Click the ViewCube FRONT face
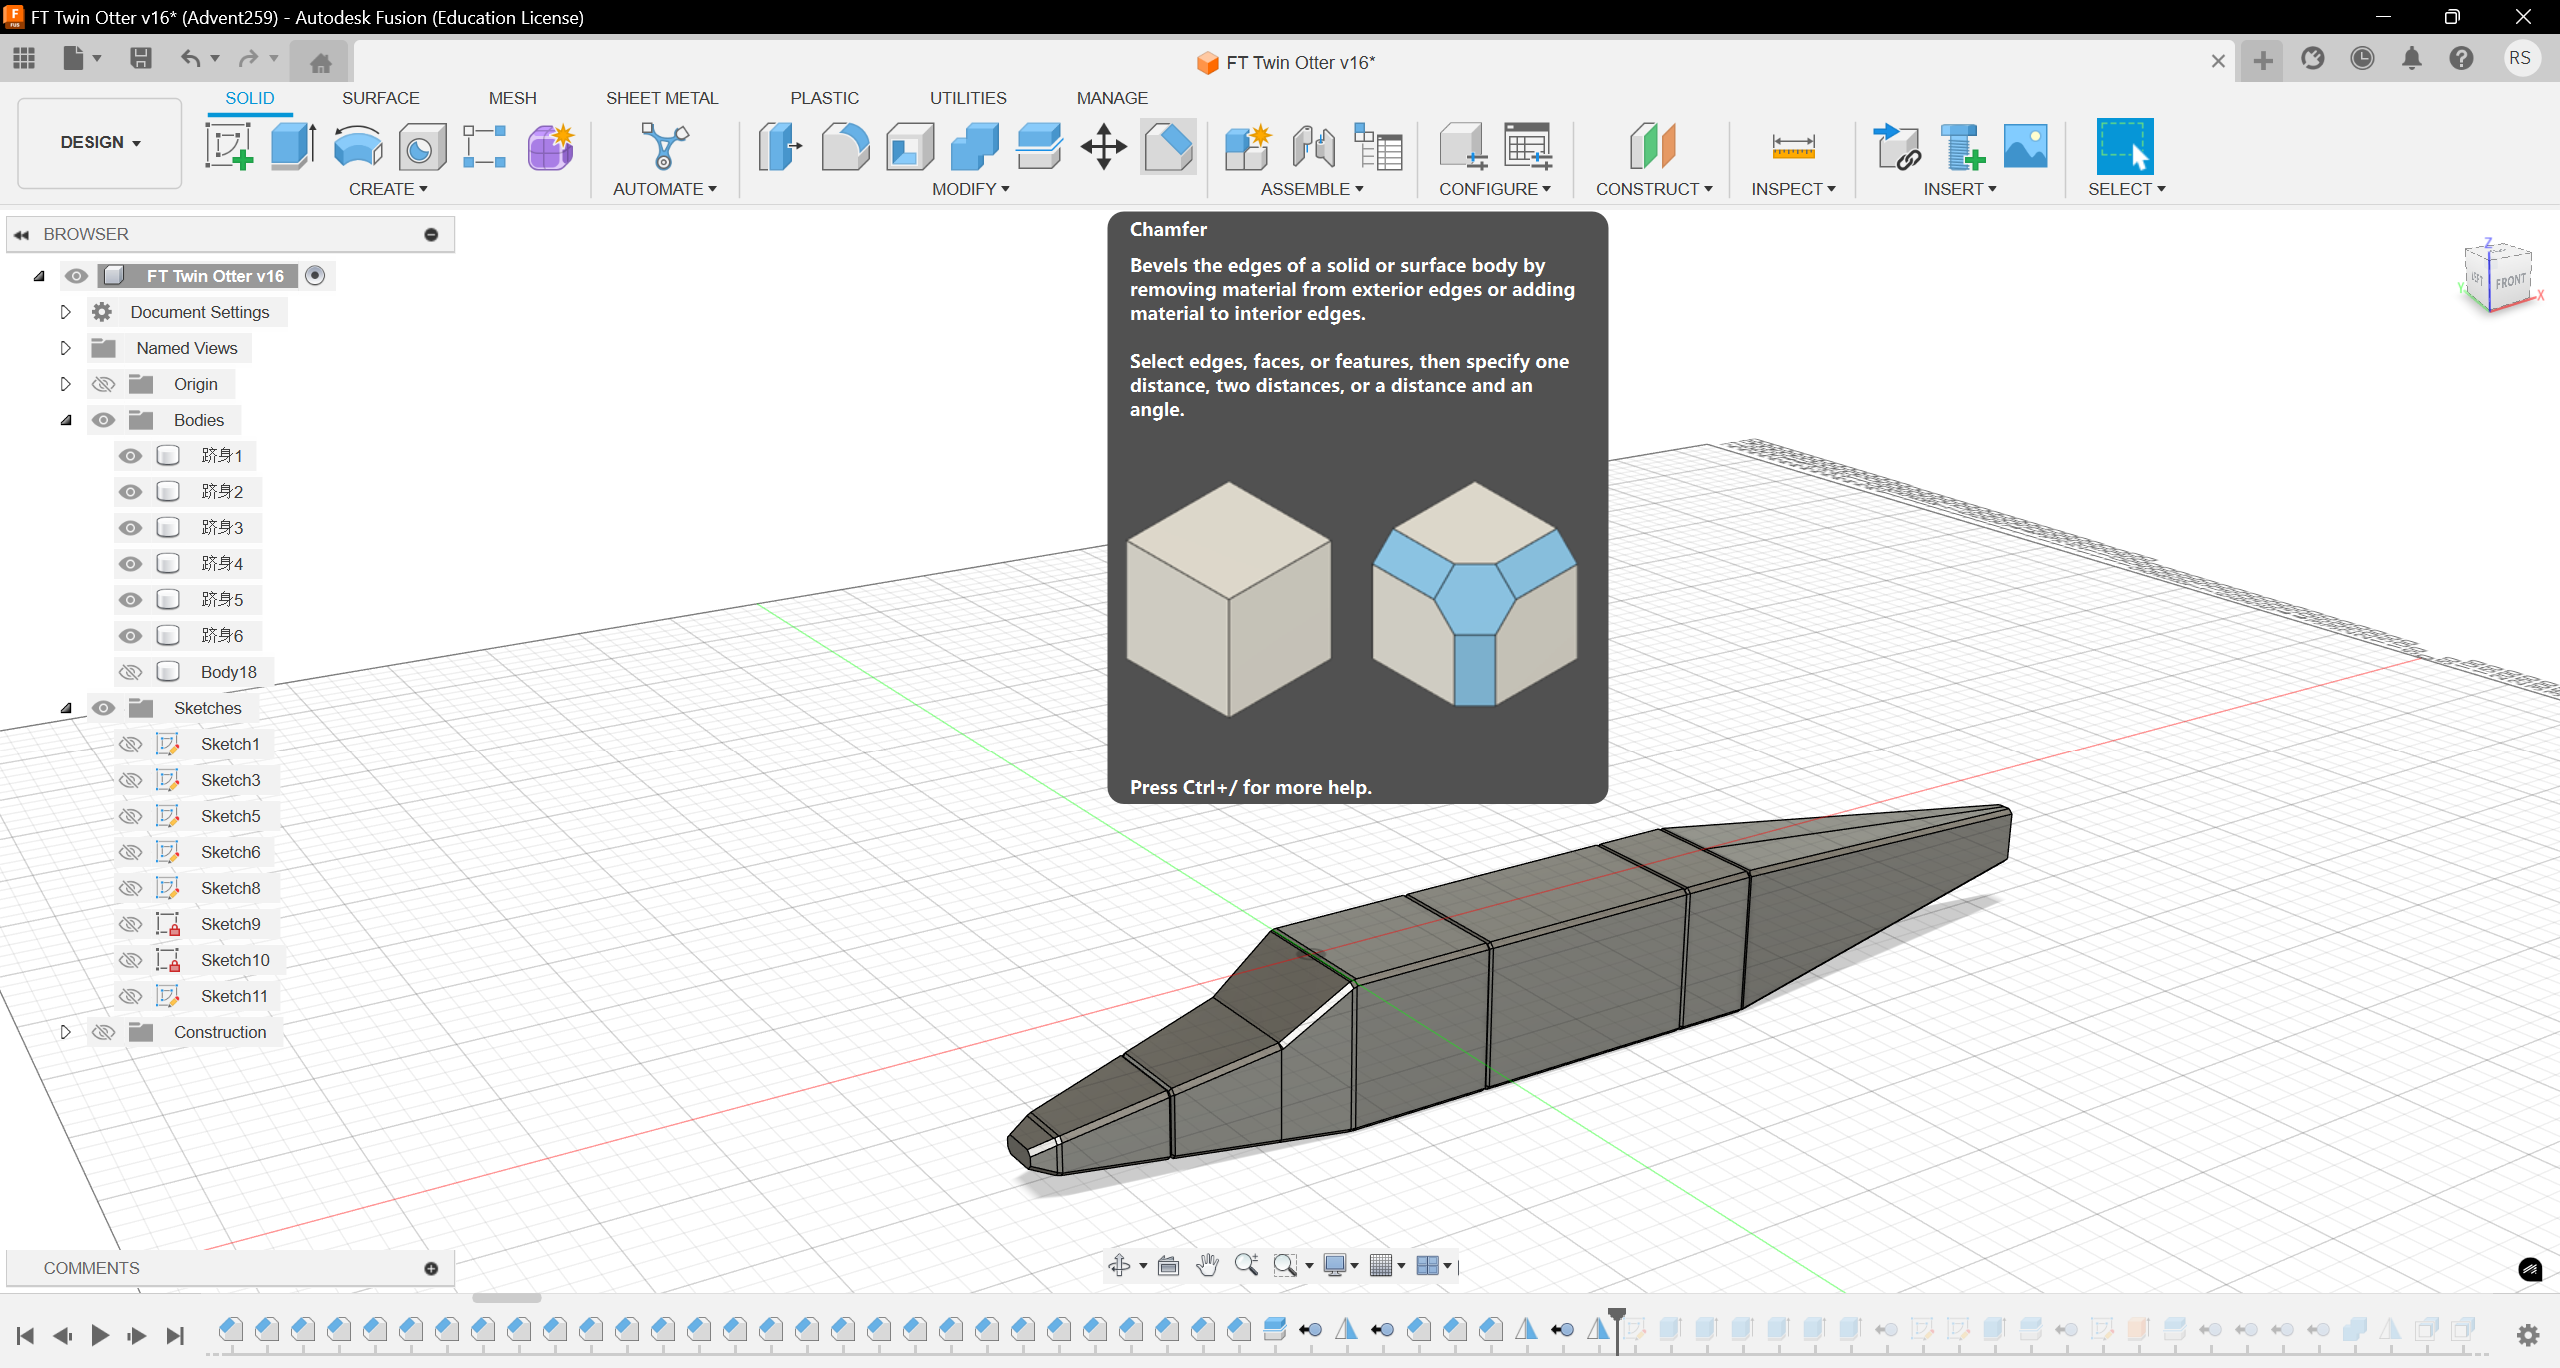 (2511, 281)
